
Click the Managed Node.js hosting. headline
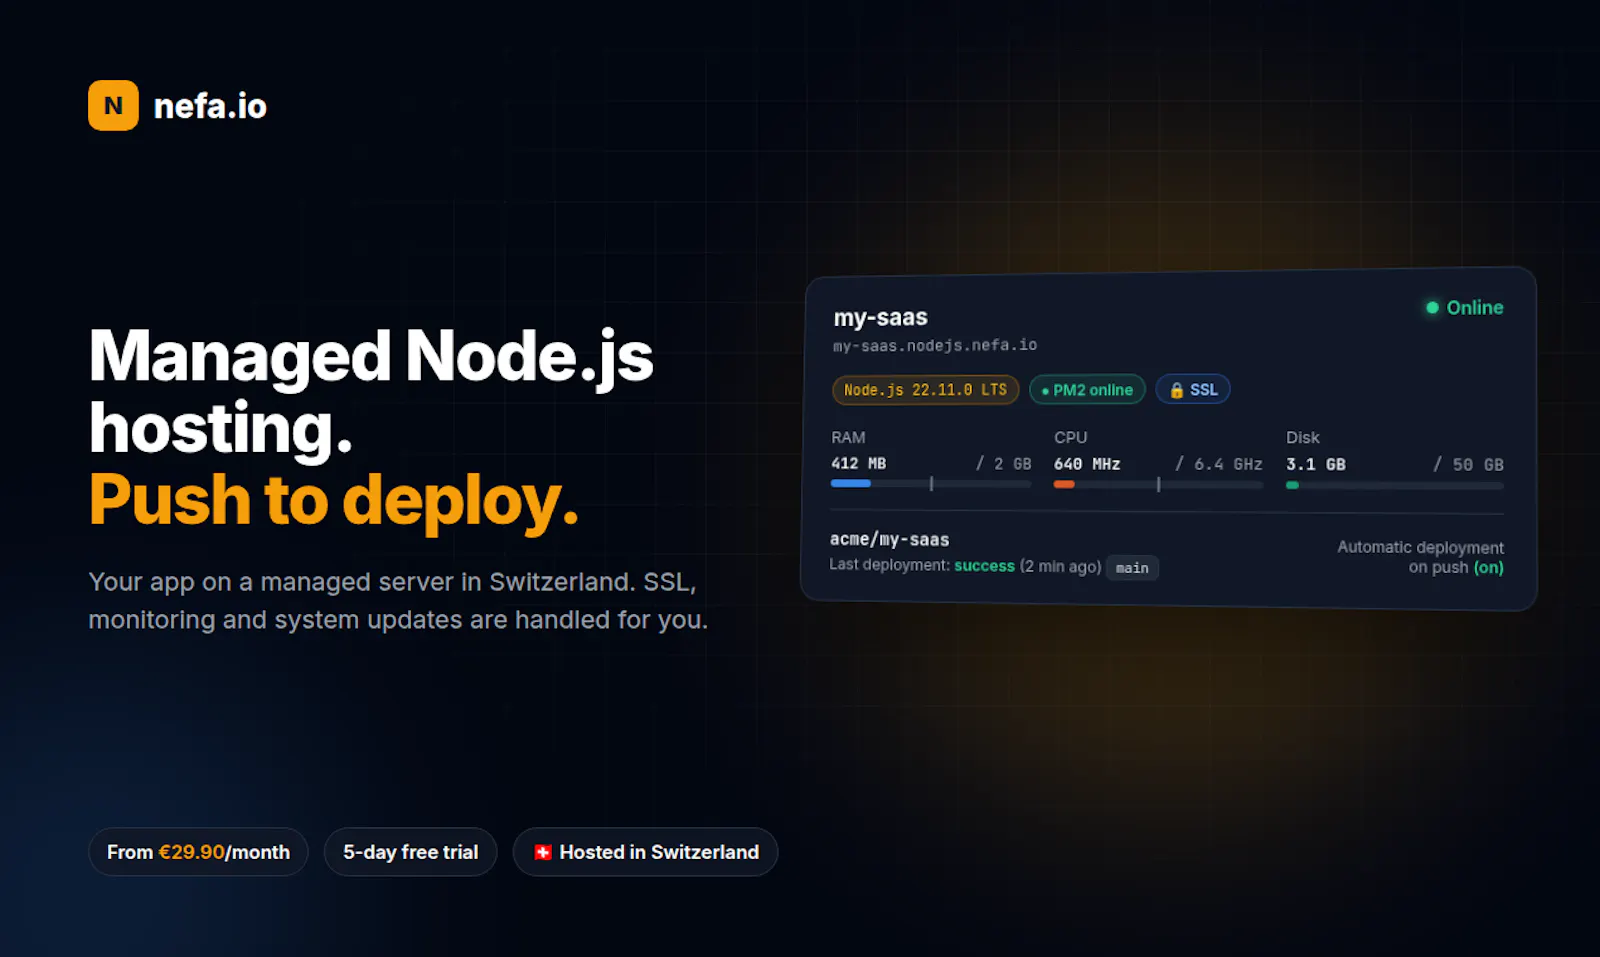(371, 391)
